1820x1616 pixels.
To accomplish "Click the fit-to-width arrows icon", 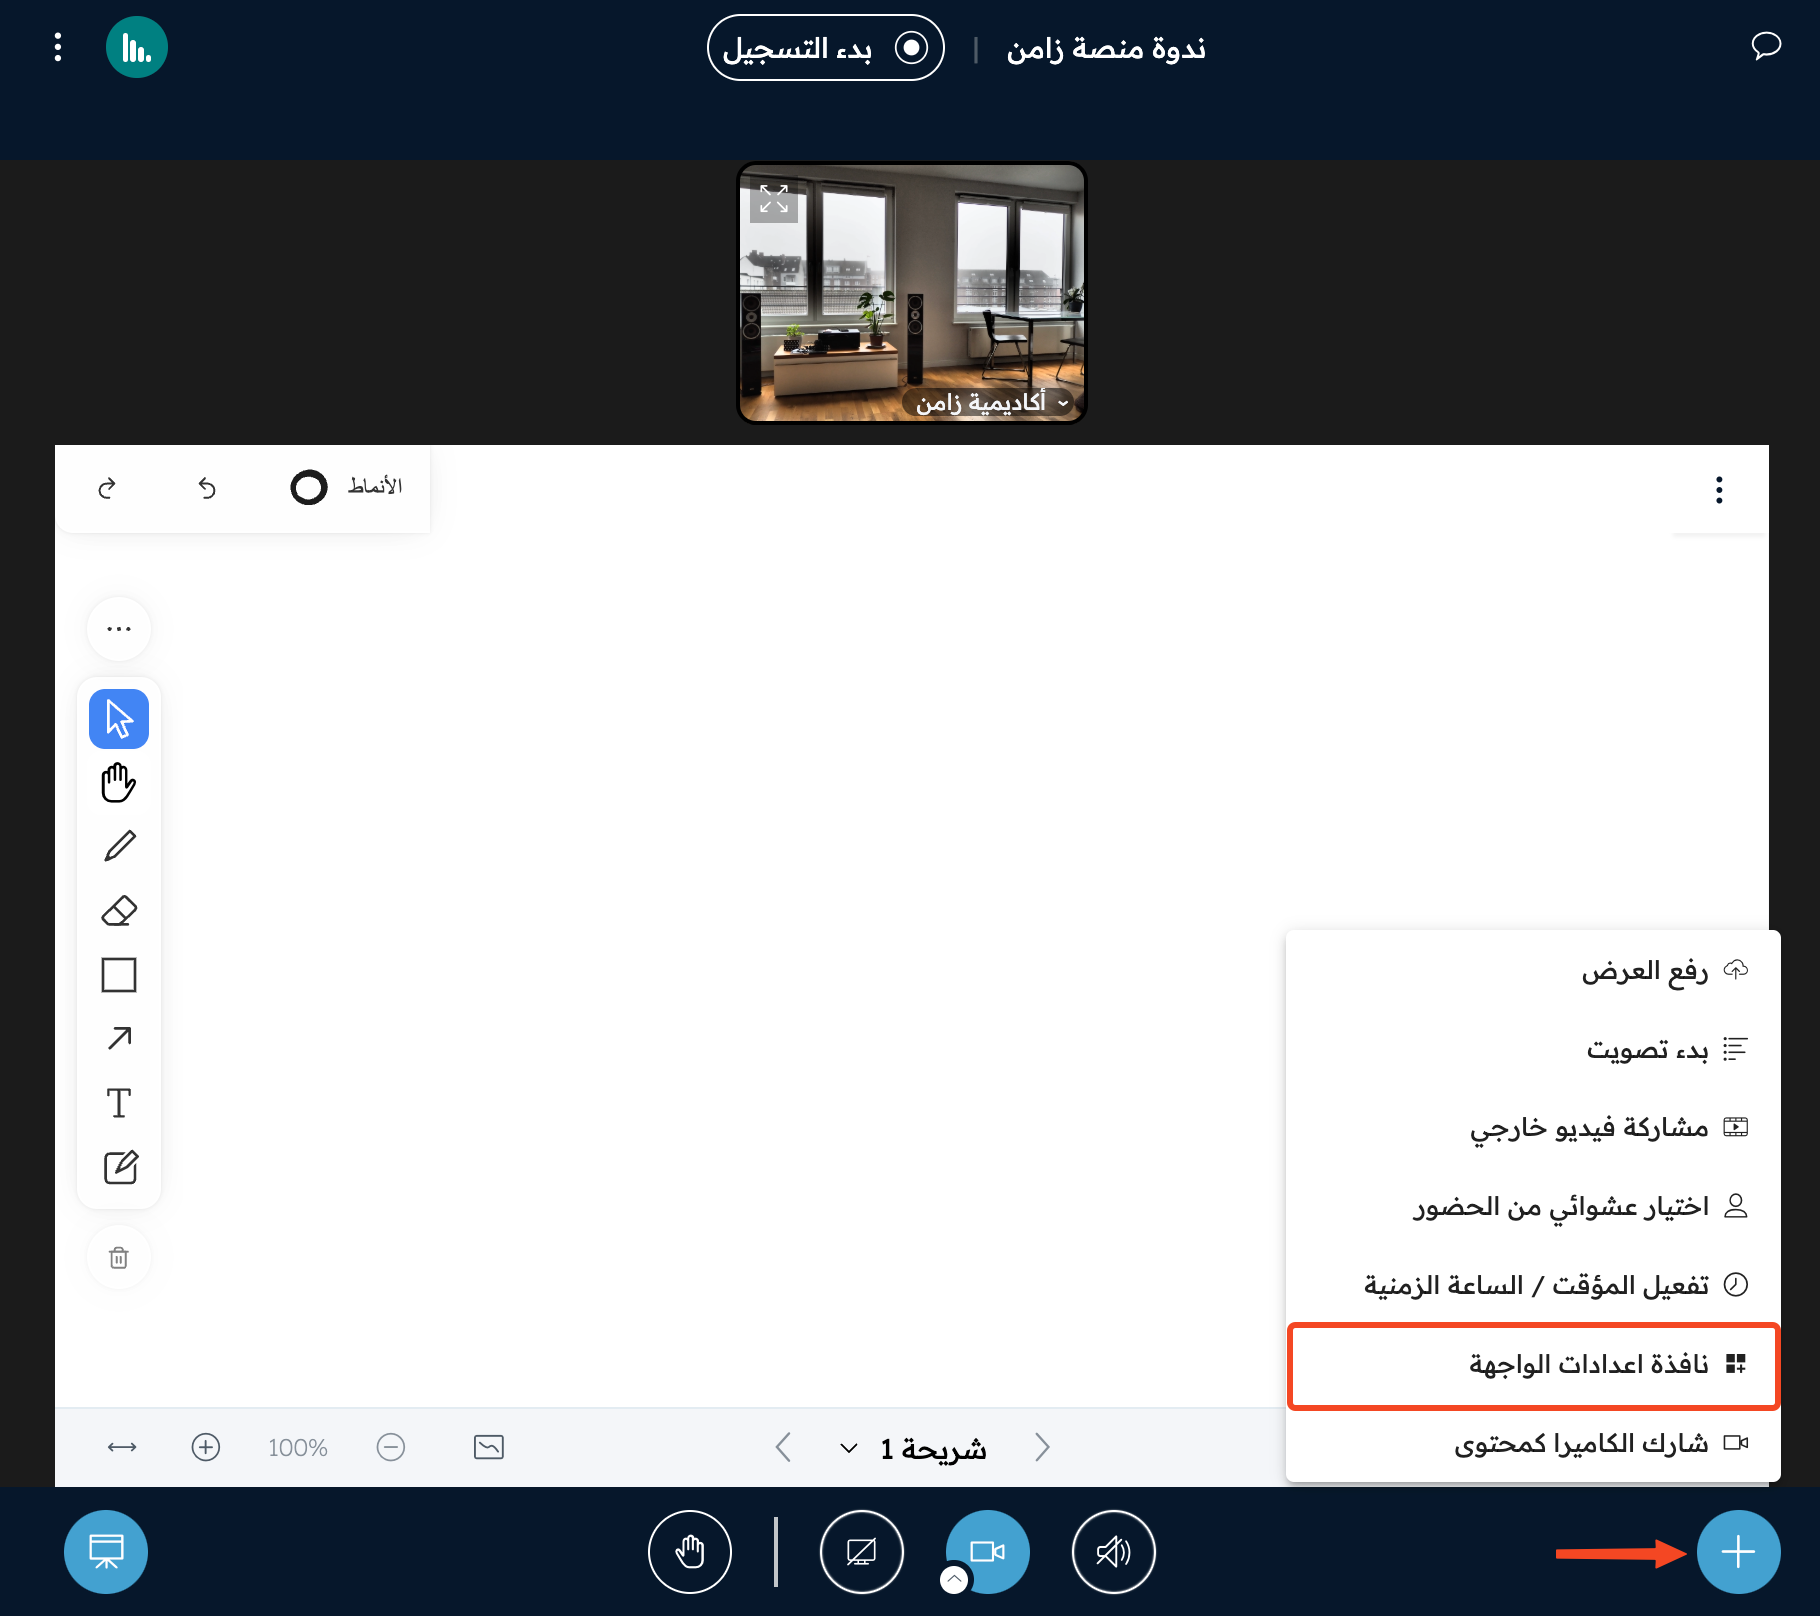I will (x=122, y=1447).
